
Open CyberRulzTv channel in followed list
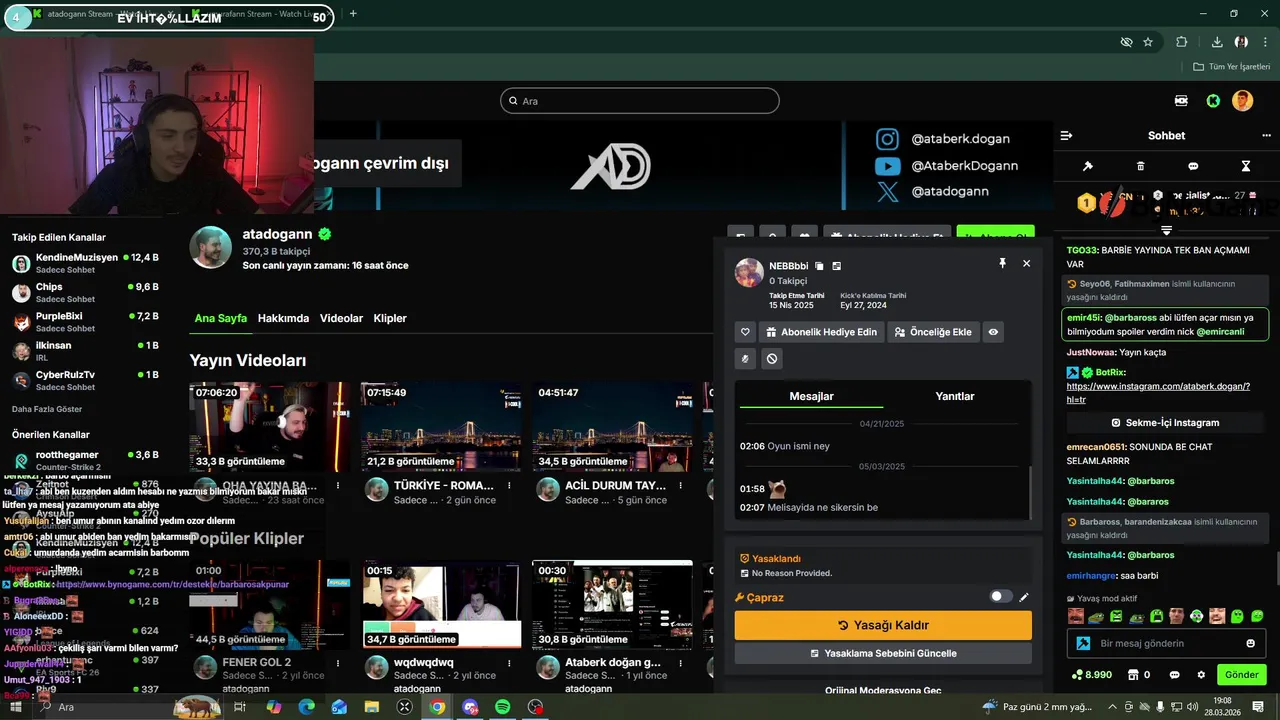click(85, 380)
